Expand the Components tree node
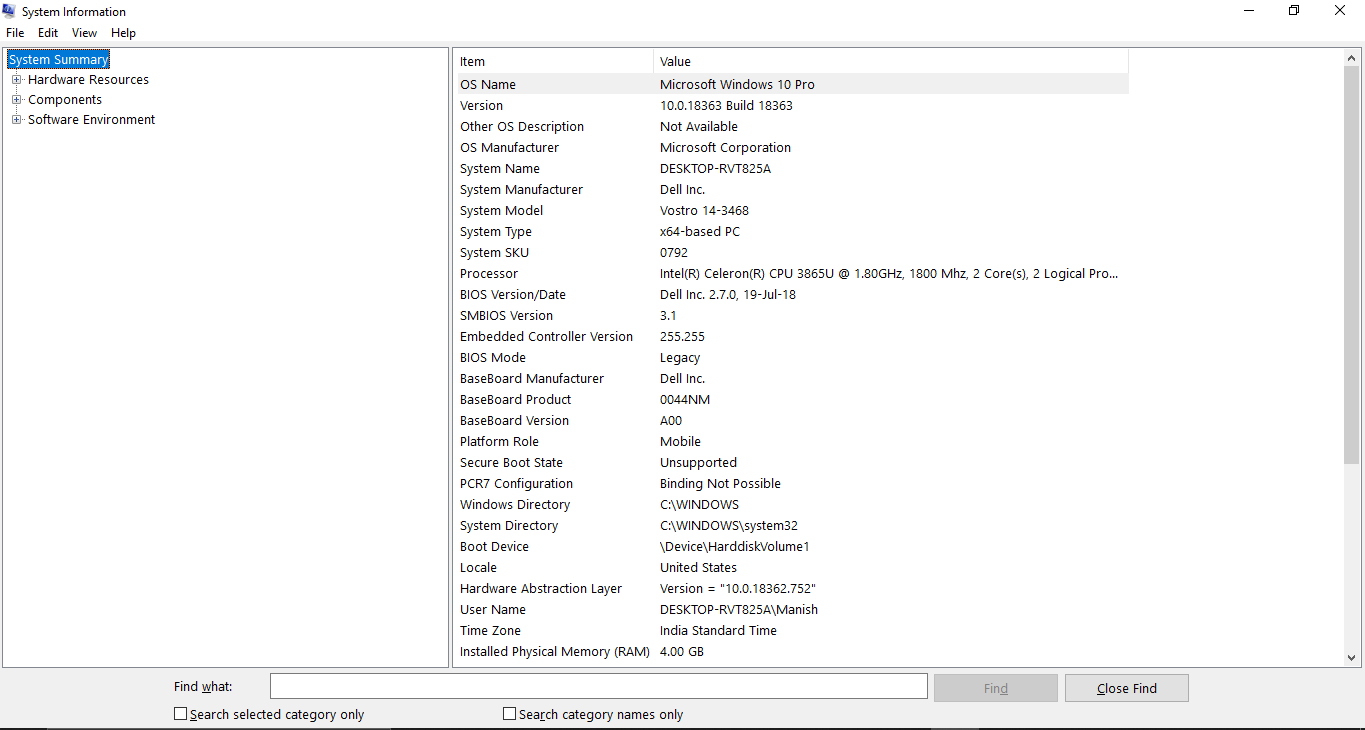The image size is (1365, 730). [x=16, y=100]
